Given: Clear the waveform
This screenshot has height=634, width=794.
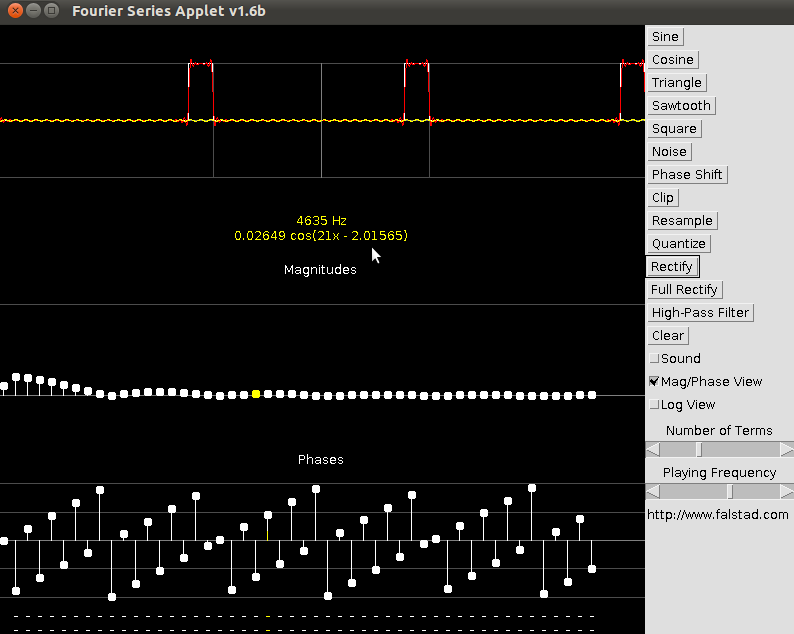Looking at the screenshot, I should point(668,336).
